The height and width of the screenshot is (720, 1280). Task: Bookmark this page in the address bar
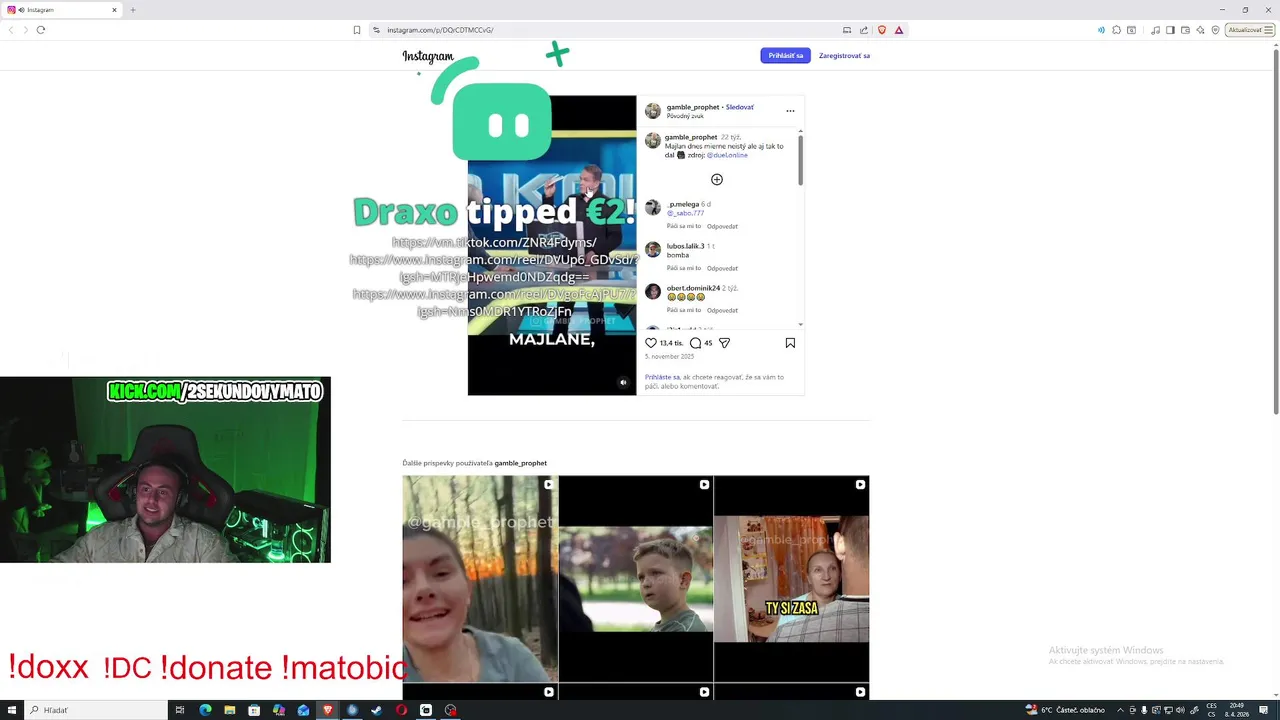(356, 30)
